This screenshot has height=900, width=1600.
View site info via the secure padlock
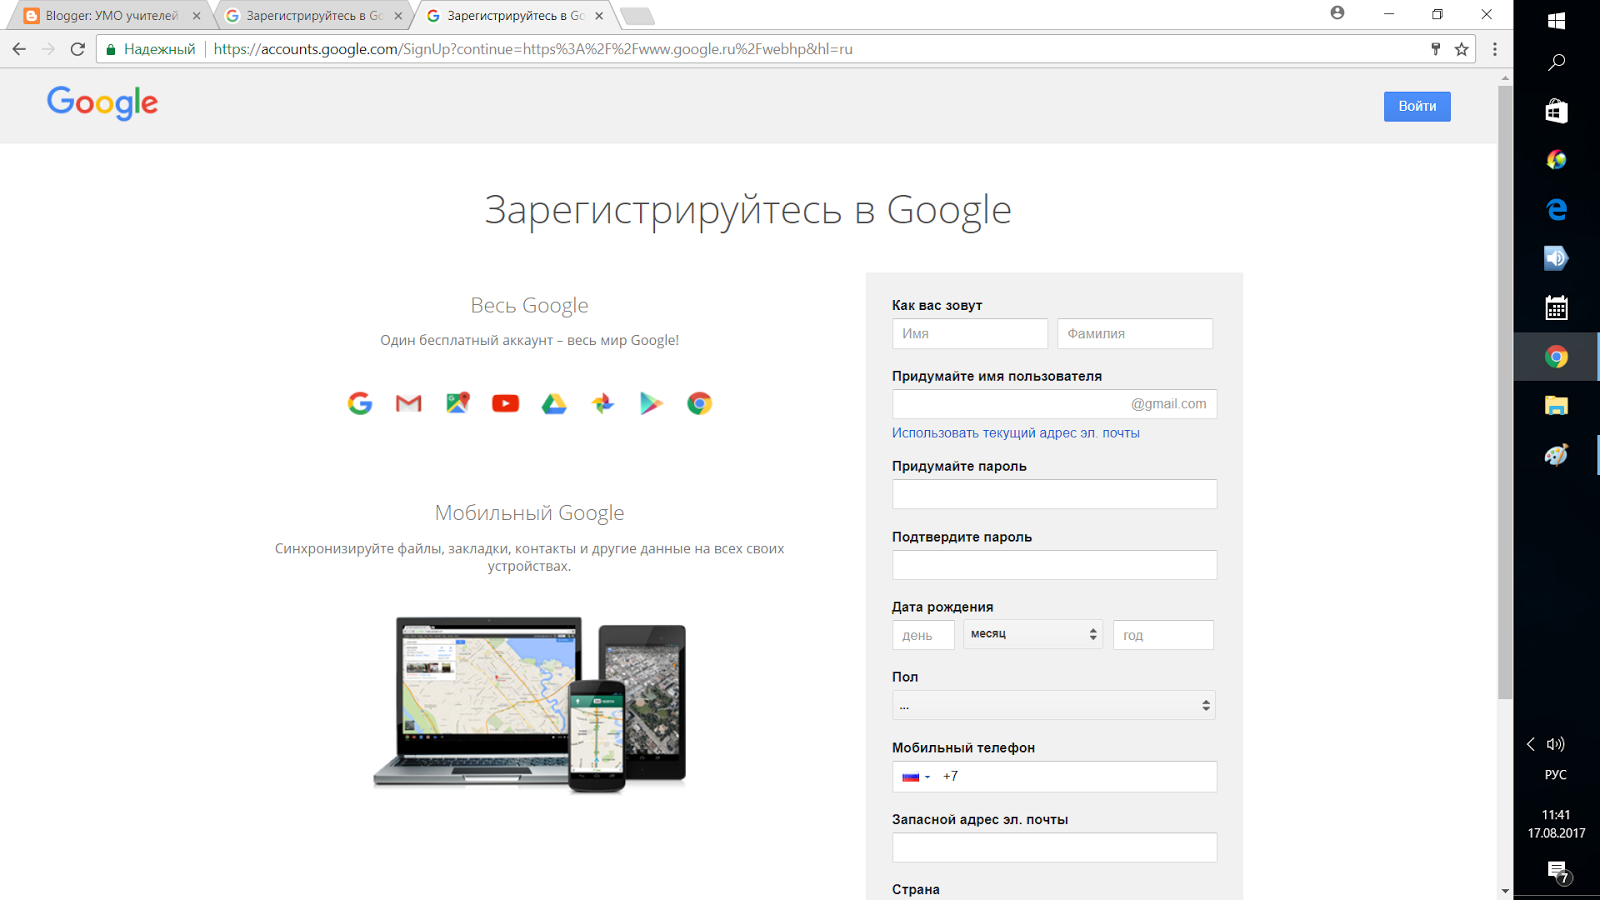(111, 49)
